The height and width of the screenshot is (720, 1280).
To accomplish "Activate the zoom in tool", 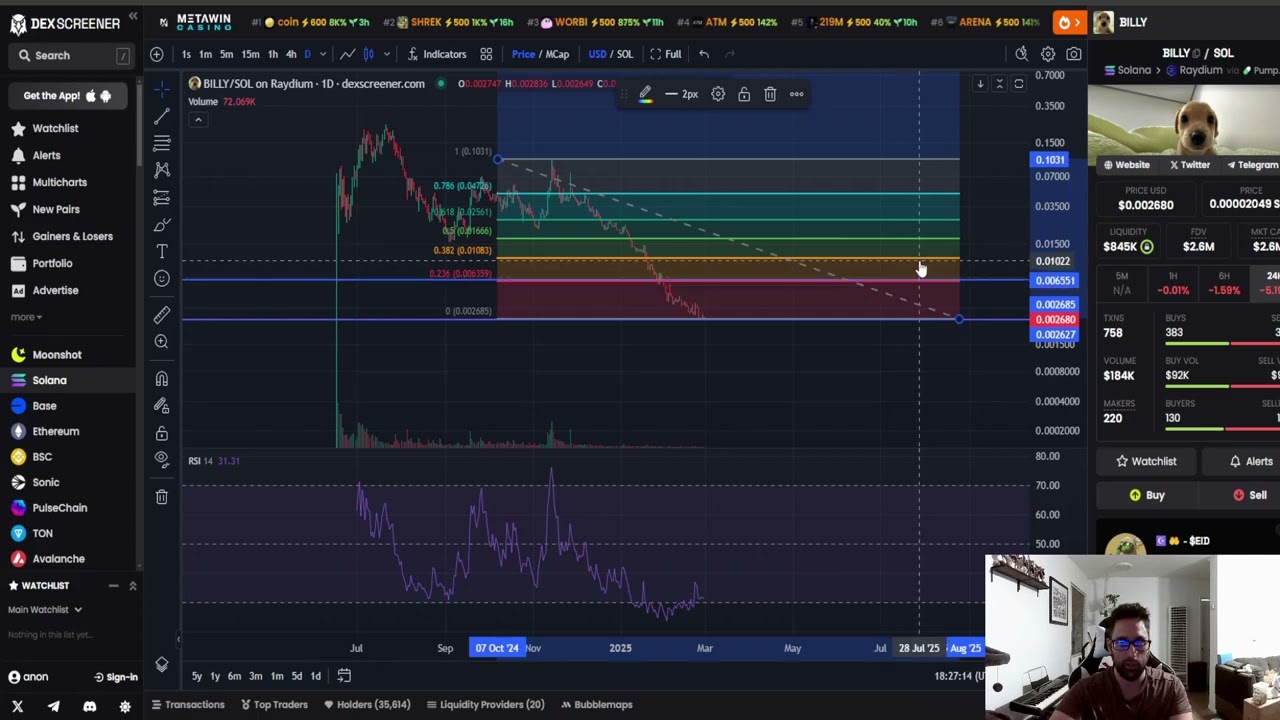I will pyautogui.click(x=162, y=342).
